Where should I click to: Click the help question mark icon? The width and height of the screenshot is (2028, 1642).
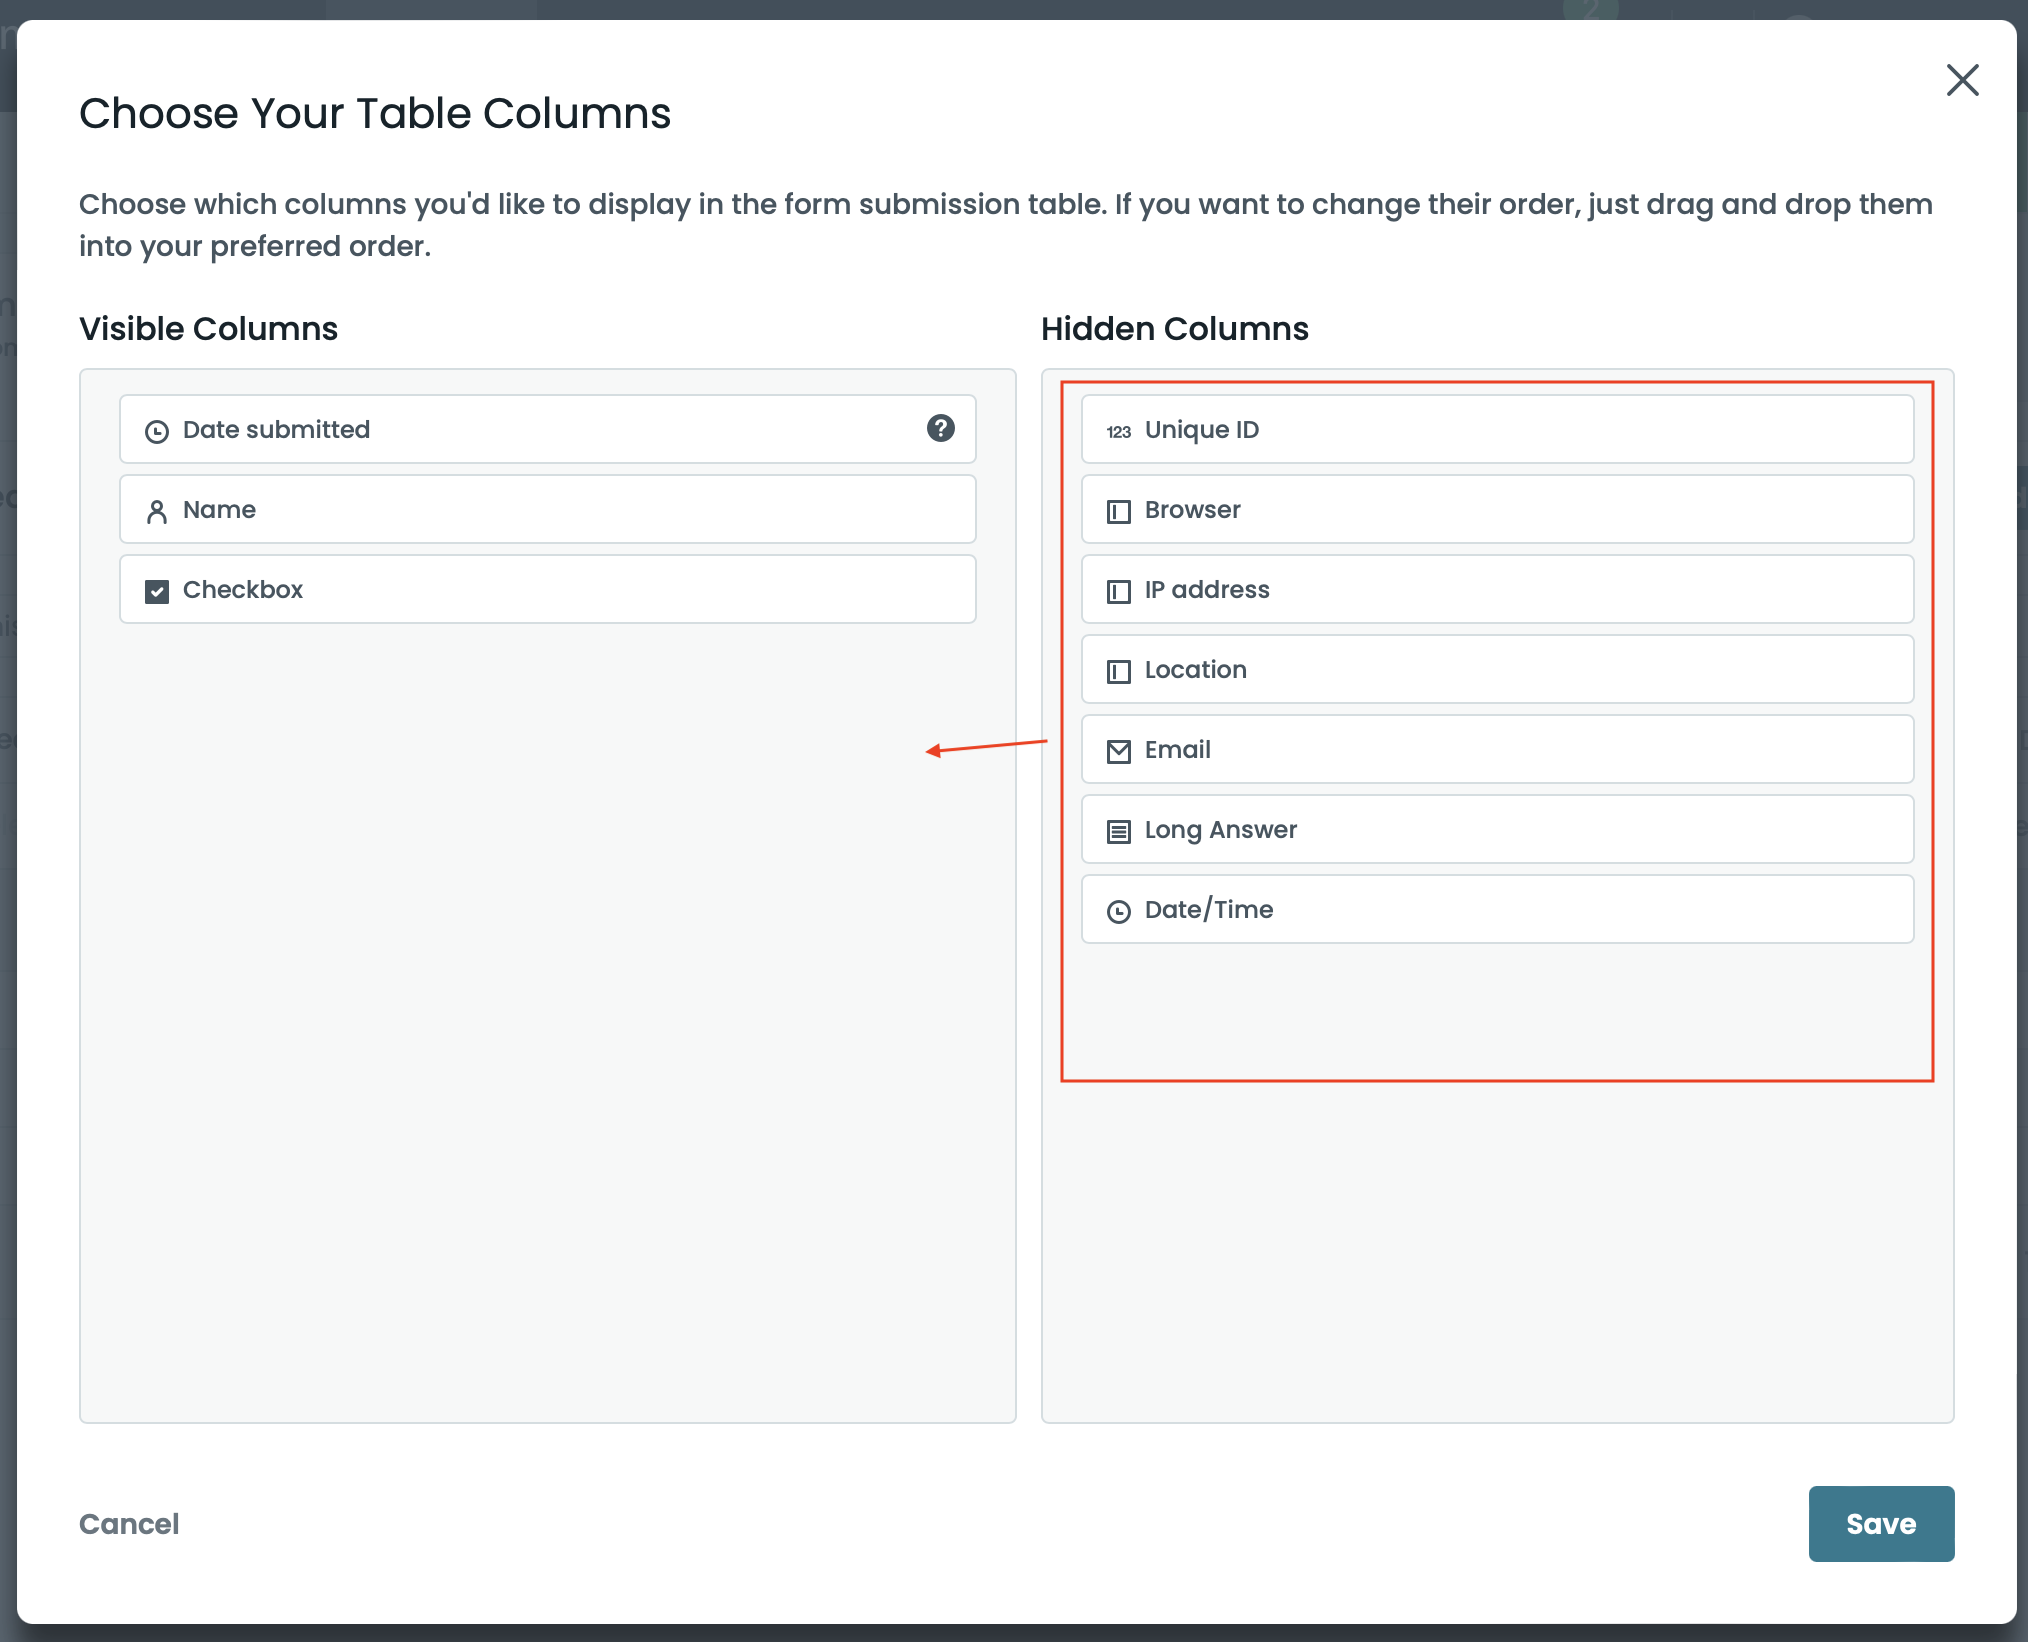[940, 428]
